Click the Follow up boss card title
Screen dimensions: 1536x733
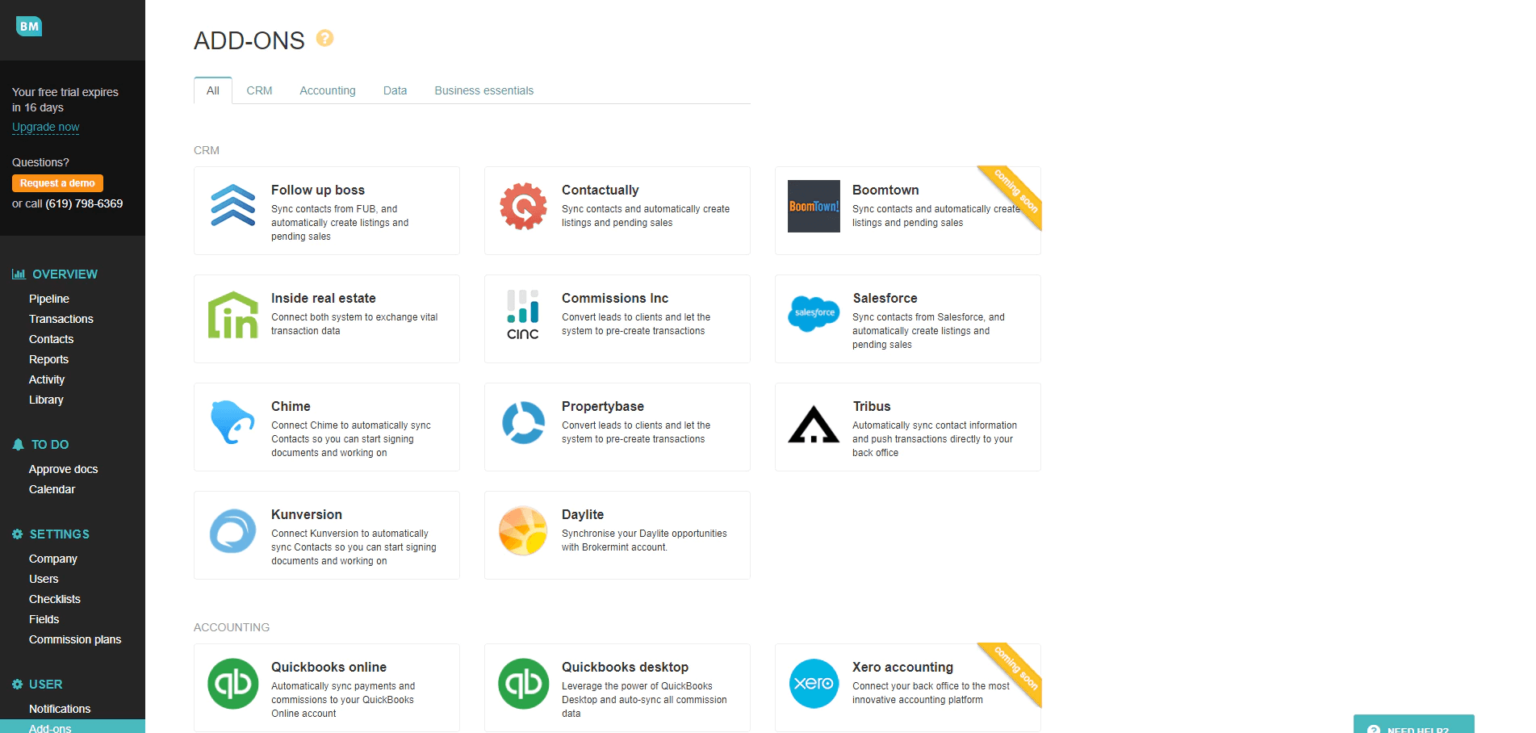(318, 190)
